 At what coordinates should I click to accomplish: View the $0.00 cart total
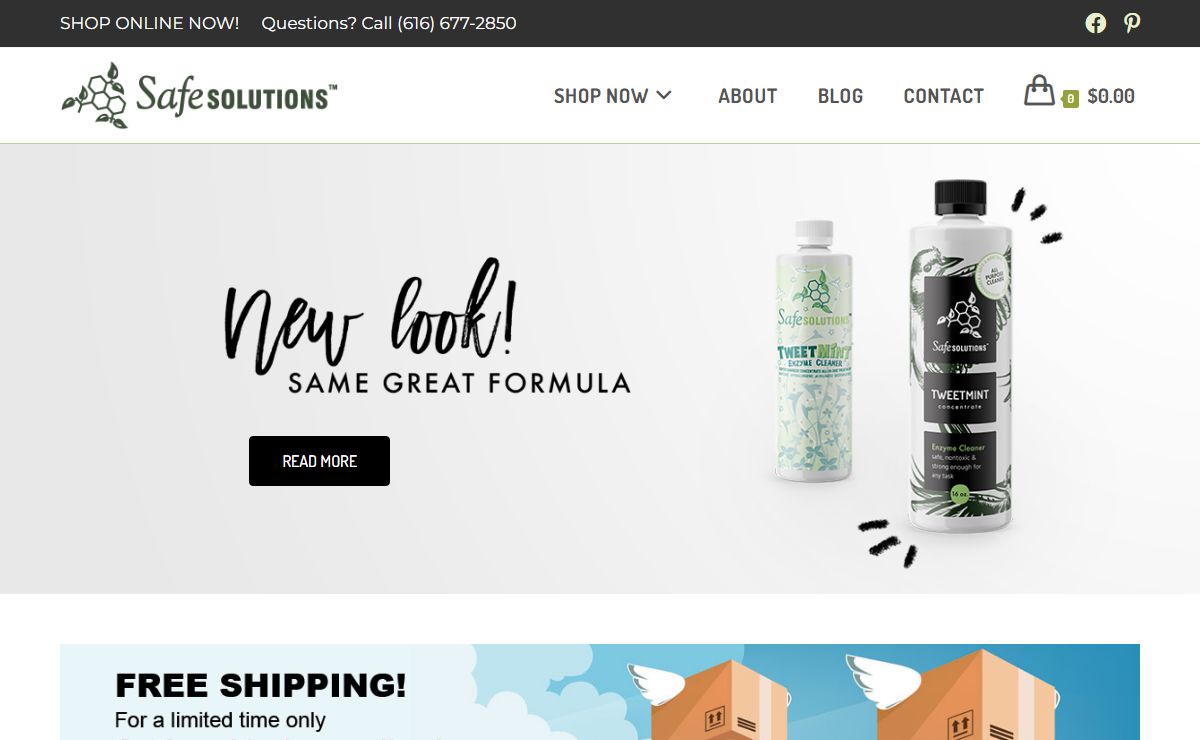pyautogui.click(x=1111, y=96)
